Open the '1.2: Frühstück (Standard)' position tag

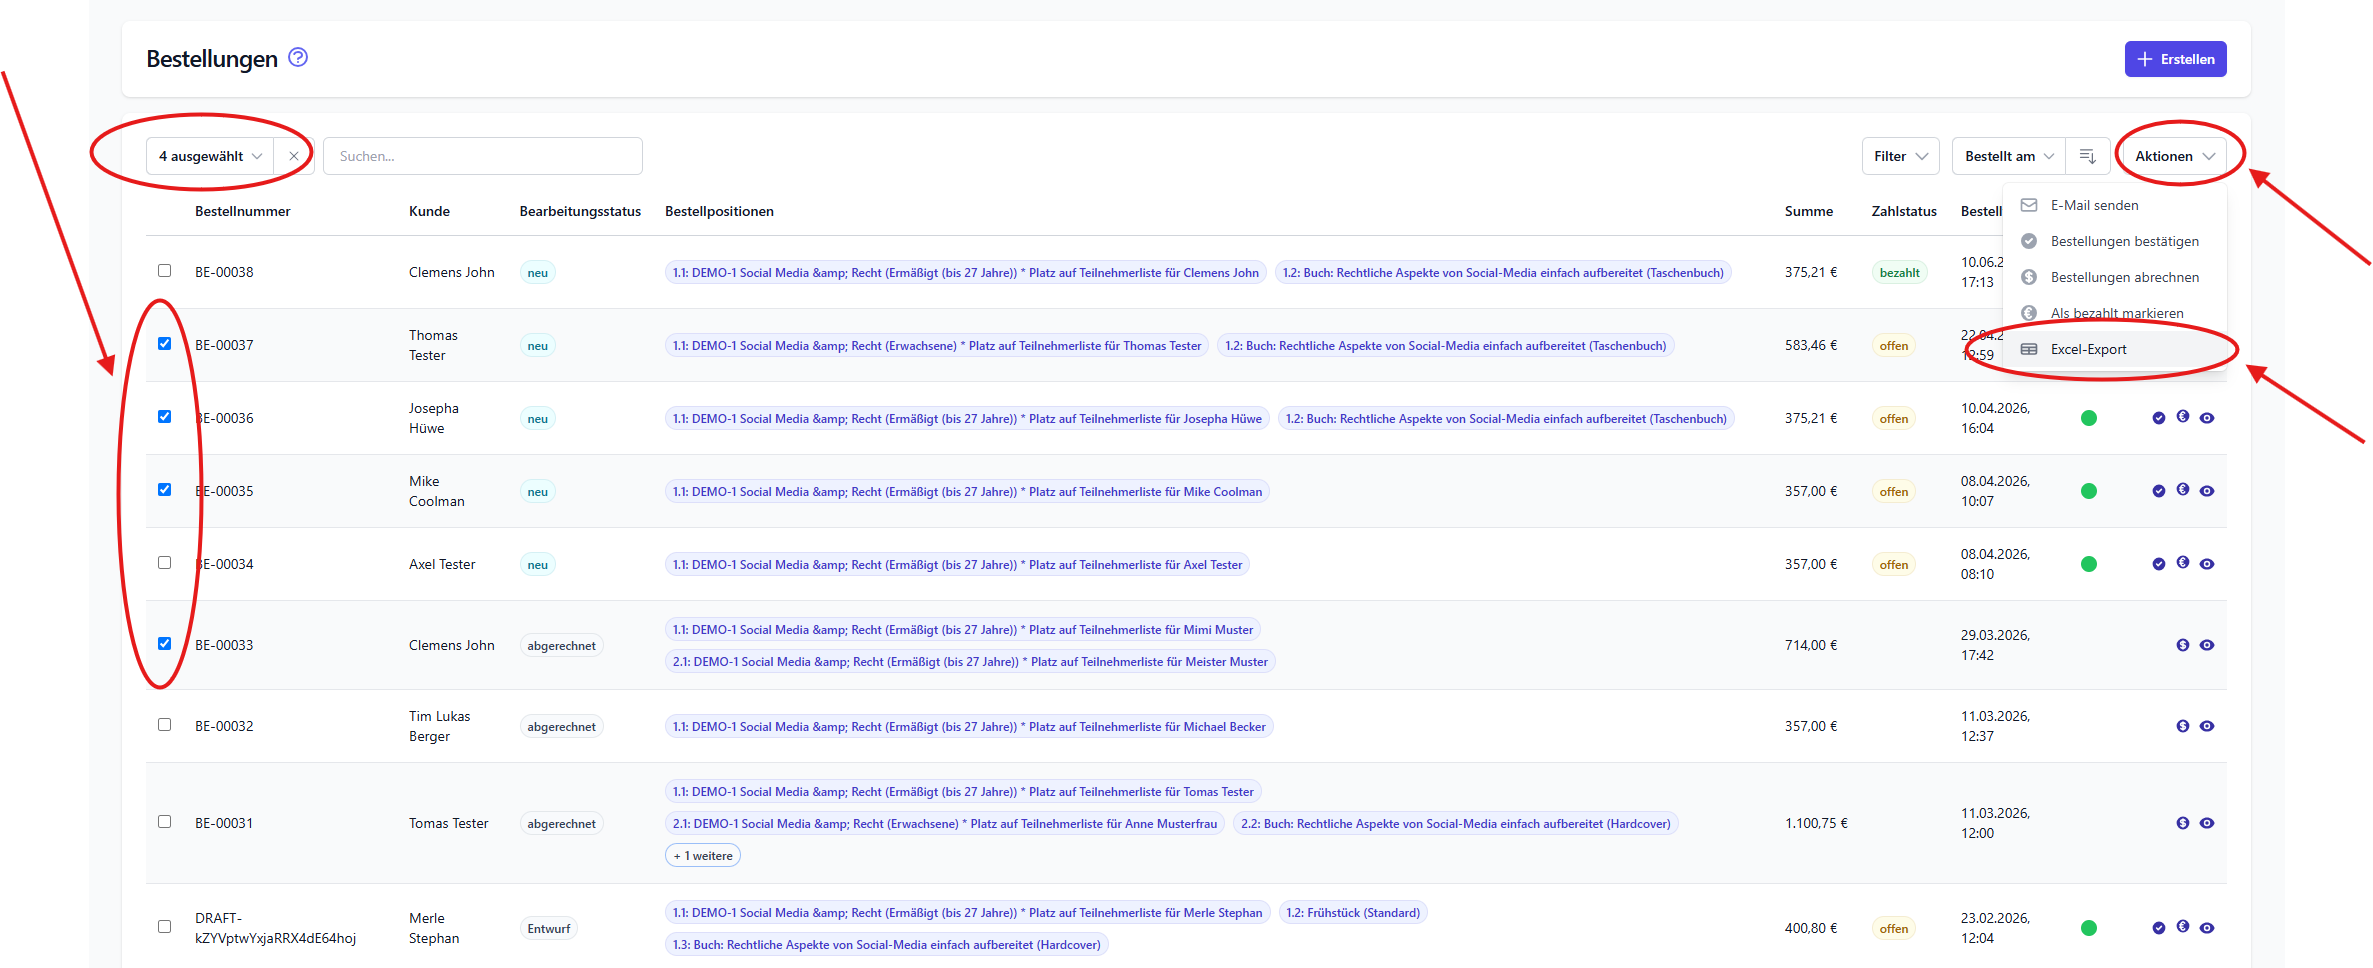pos(1353,913)
